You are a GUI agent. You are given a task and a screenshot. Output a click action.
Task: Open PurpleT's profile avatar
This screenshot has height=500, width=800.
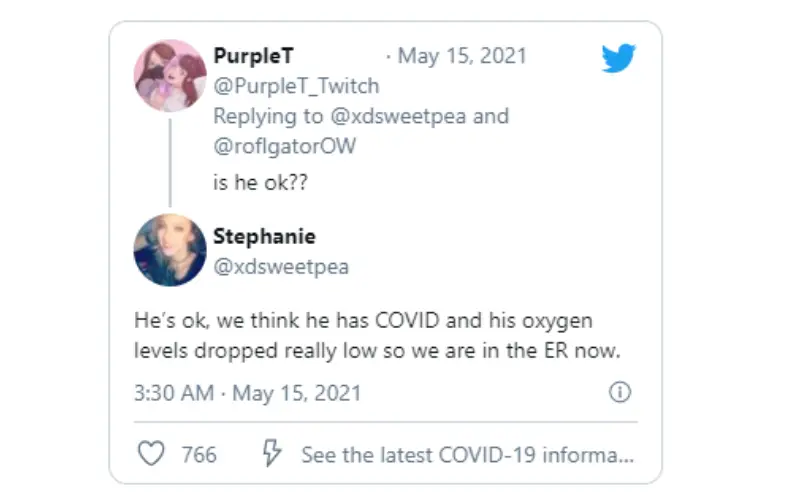pyautogui.click(x=170, y=76)
